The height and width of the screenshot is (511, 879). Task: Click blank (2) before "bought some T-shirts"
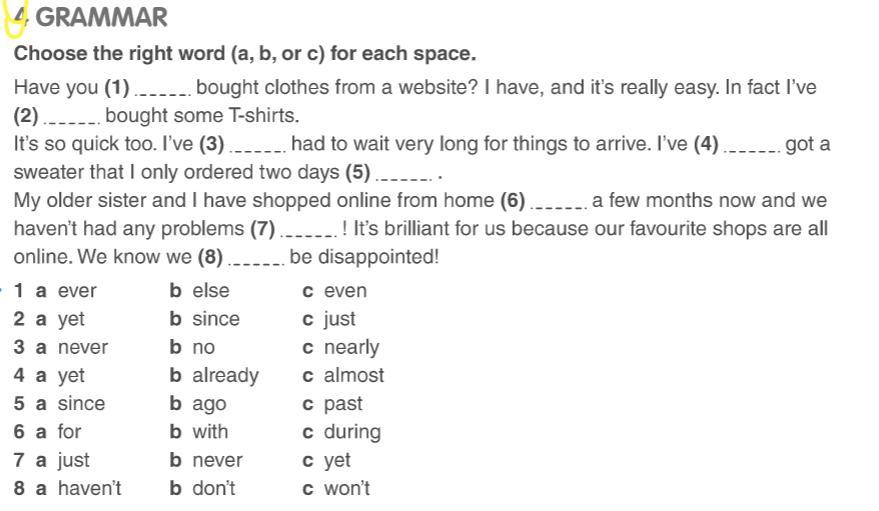72,117
